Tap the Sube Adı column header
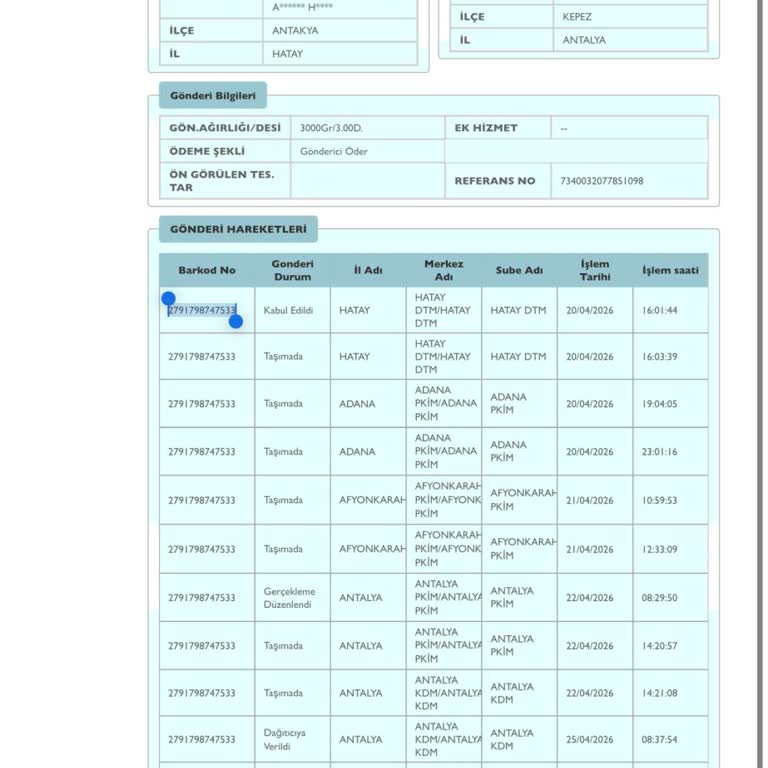Image resolution: width=768 pixels, height=768 pixels. (519, 270)
